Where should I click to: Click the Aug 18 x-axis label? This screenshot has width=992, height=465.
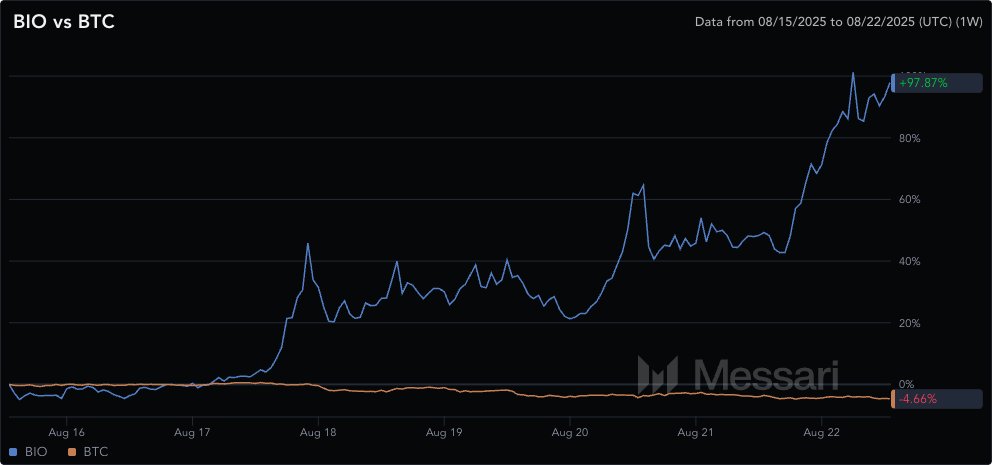[x=318, y=433]
